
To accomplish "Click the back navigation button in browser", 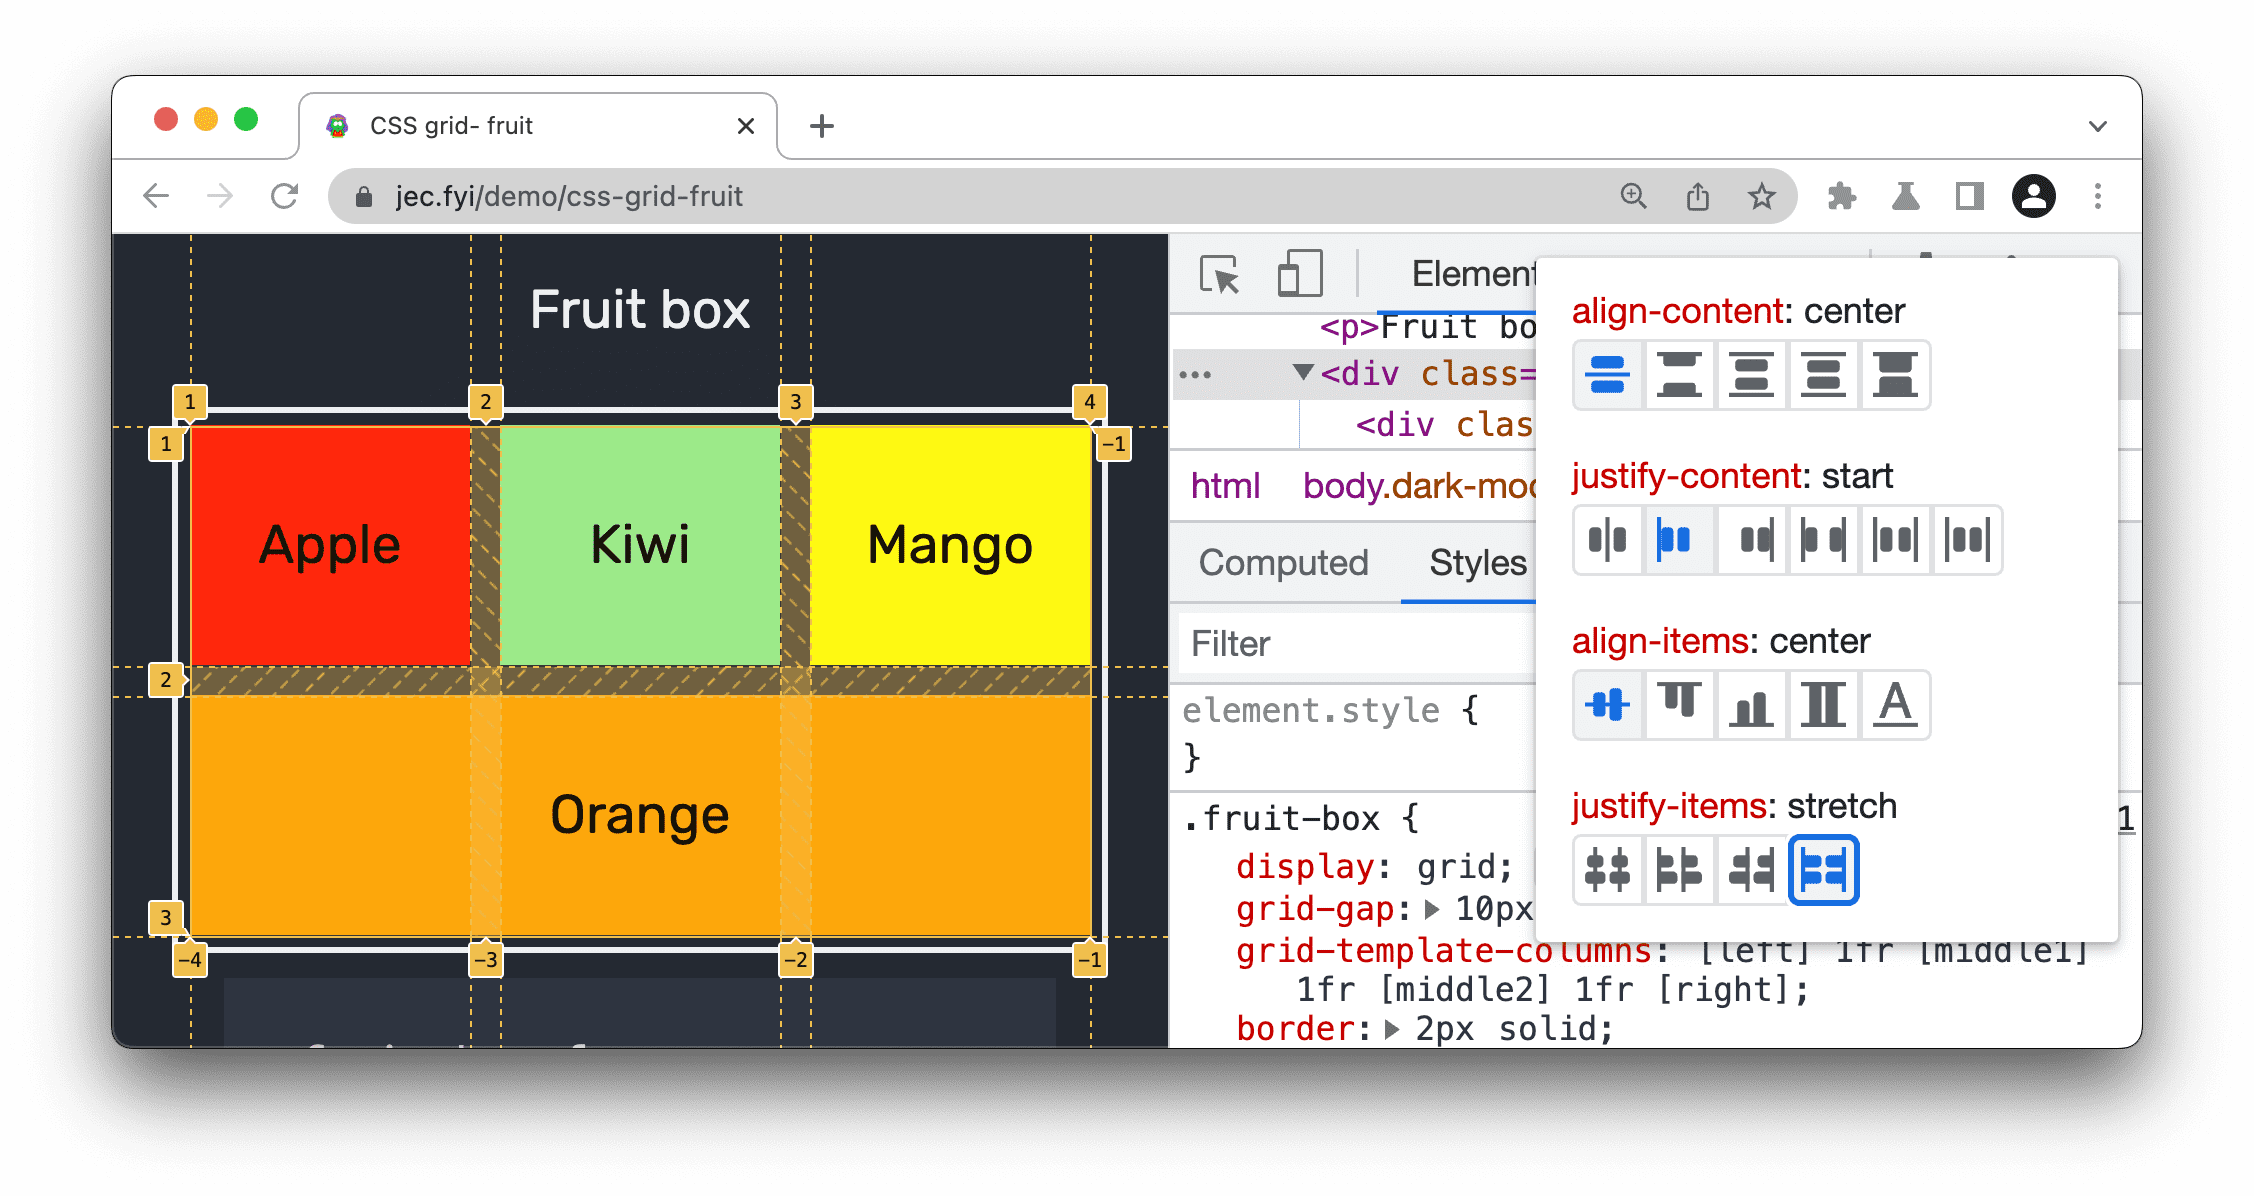I will coord(160,195).
